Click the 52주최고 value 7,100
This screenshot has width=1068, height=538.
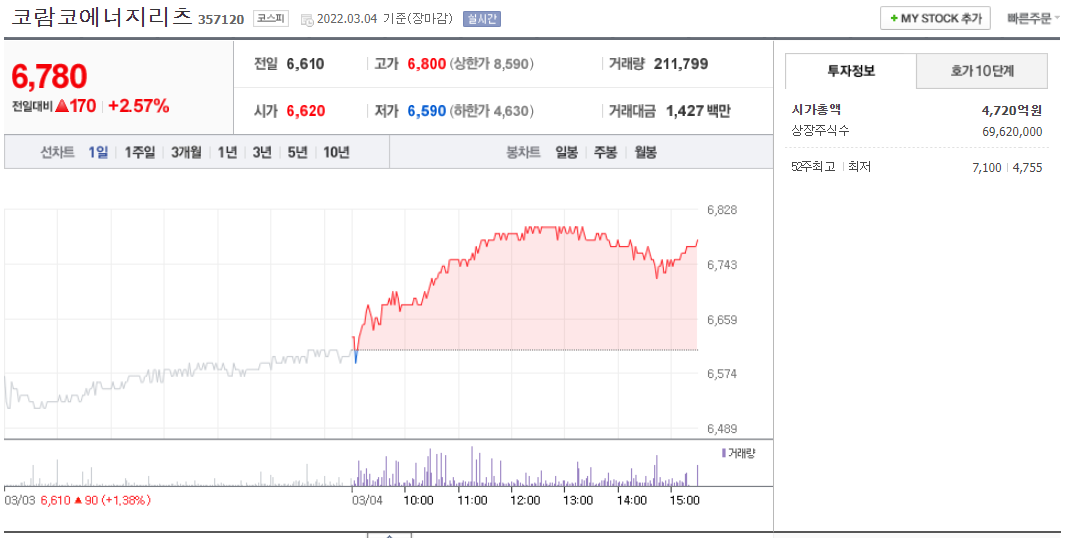click(987, 168)
